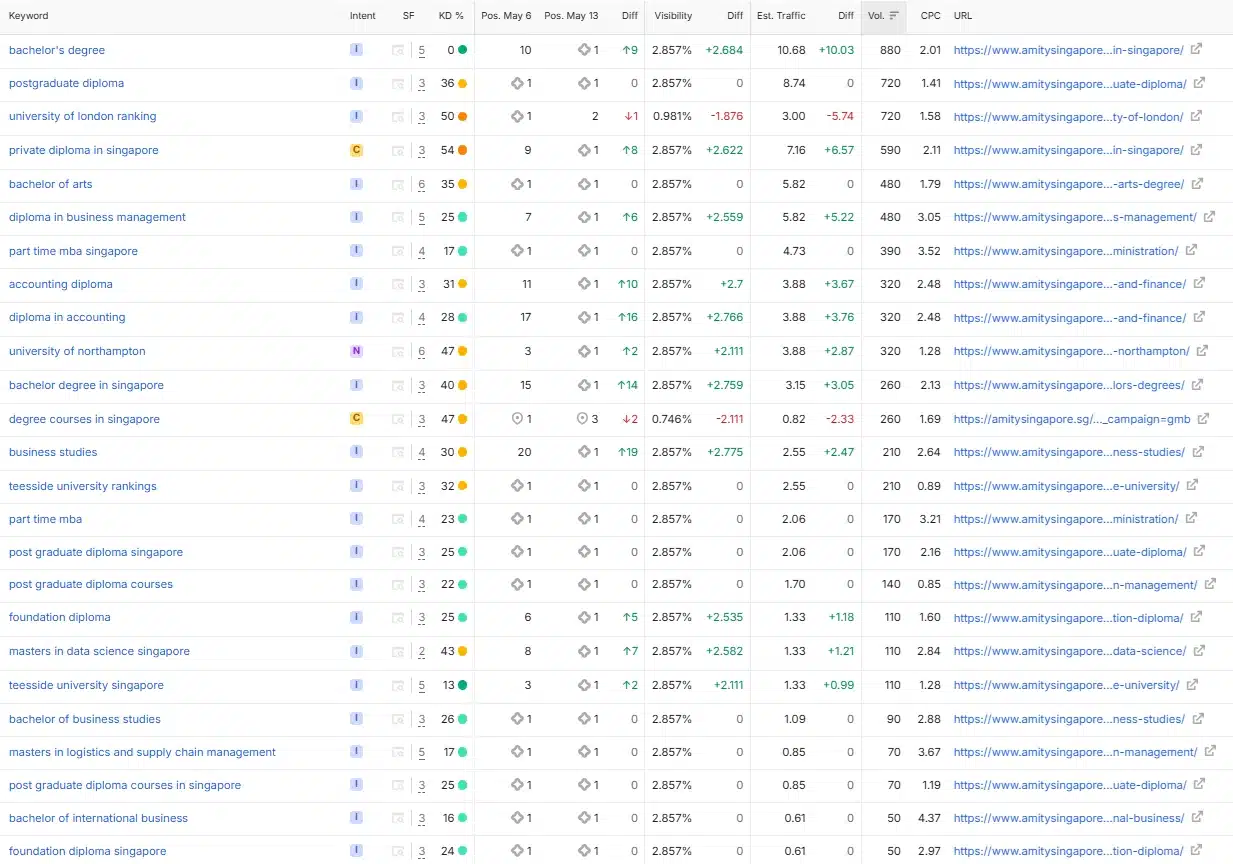Open the masters in logistics and supply chain management keyword

[x=142, y=752]
